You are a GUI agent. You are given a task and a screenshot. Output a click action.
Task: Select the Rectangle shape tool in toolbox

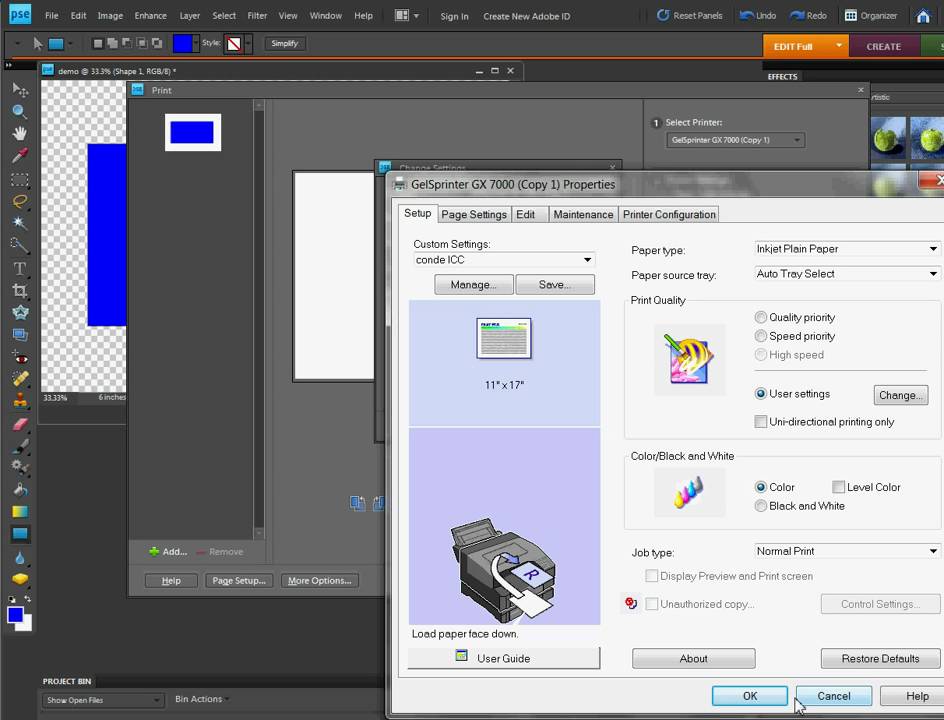coord(20,533)
